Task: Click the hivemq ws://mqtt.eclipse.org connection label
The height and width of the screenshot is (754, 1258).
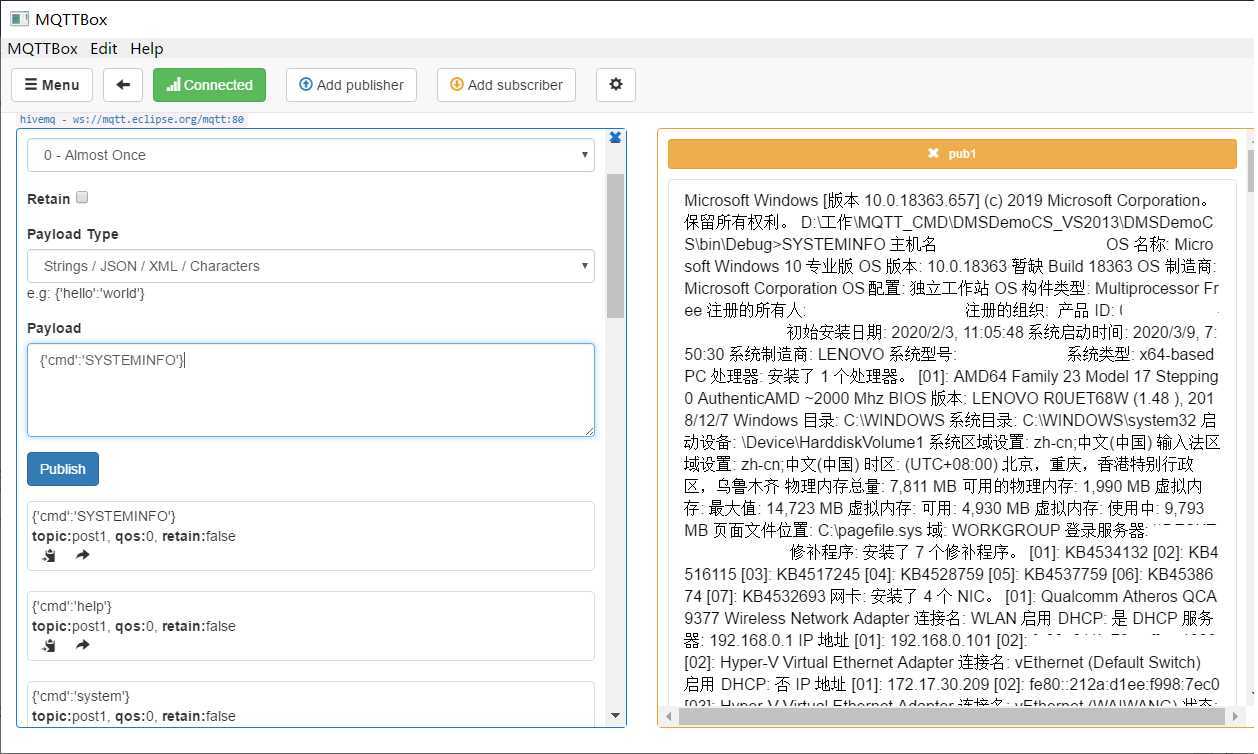Action: click(x=131, y=119)
